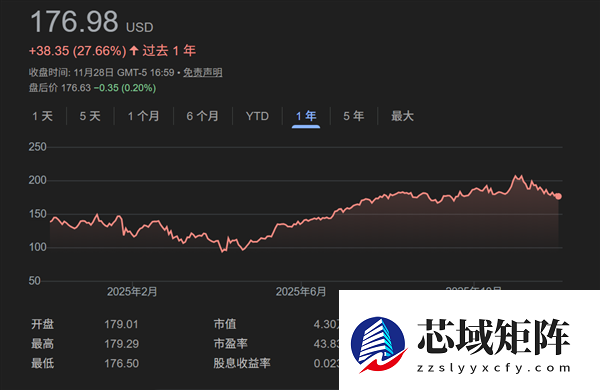Click the 最低 label

[x=42, y=363]
